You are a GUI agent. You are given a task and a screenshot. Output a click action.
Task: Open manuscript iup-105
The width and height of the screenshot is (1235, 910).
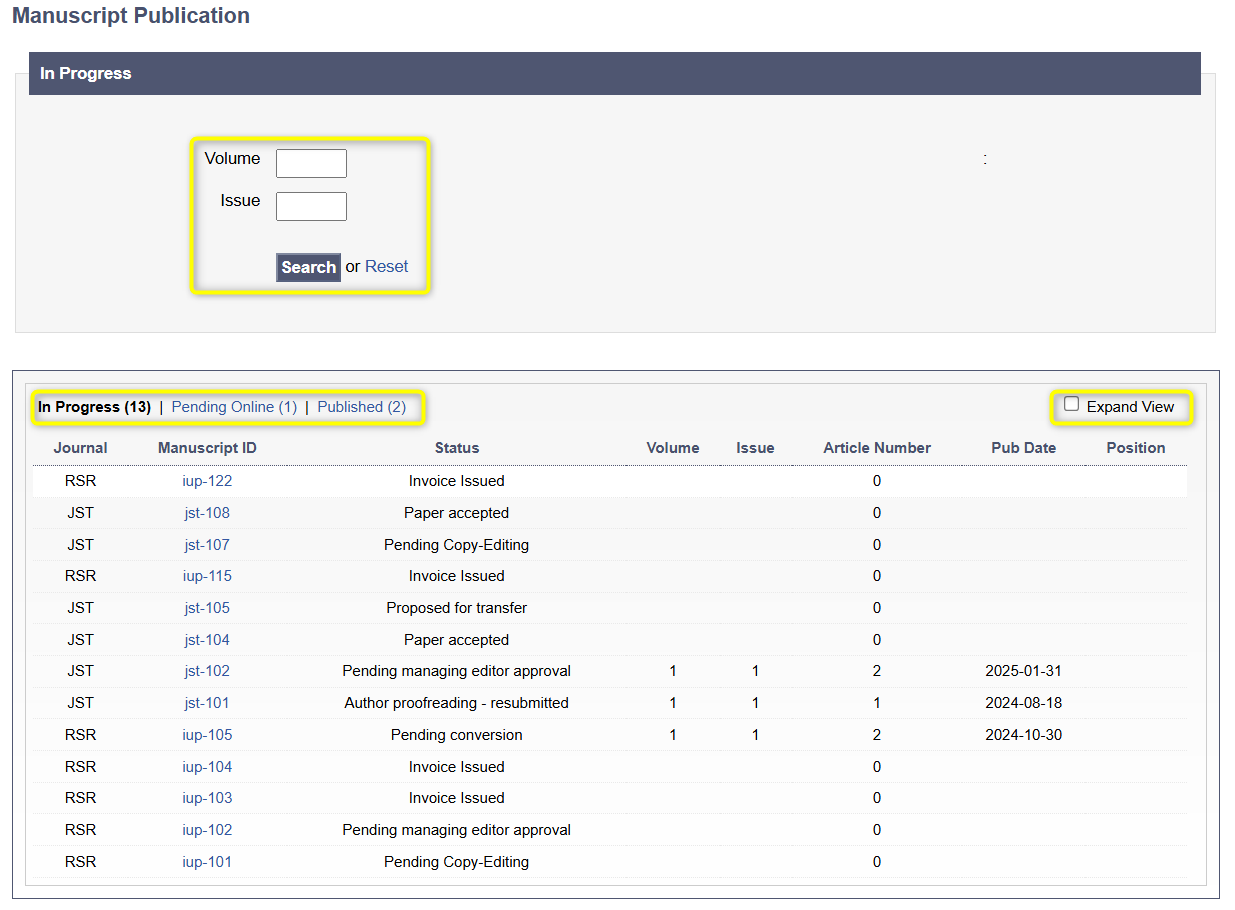(207, 735)
